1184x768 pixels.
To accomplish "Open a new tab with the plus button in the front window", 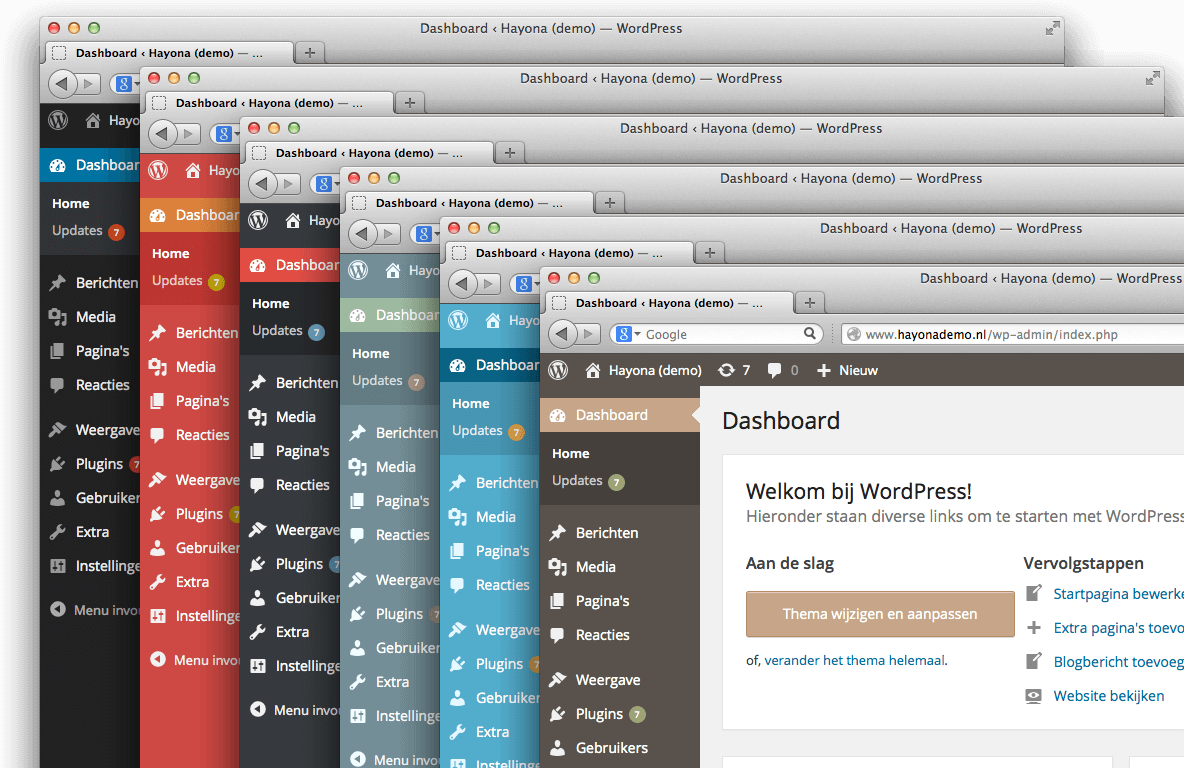I will 809,303.
